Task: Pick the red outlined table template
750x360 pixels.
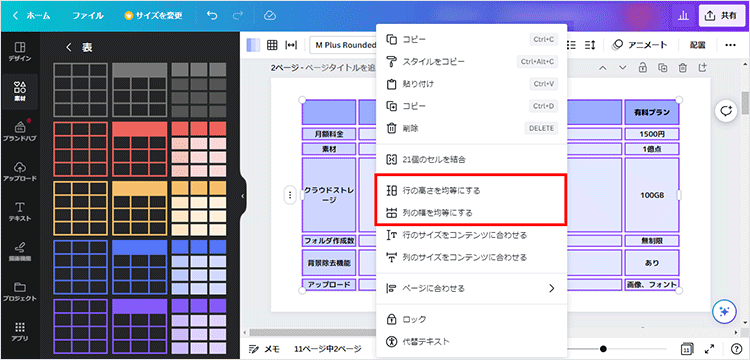Action: 80,149
